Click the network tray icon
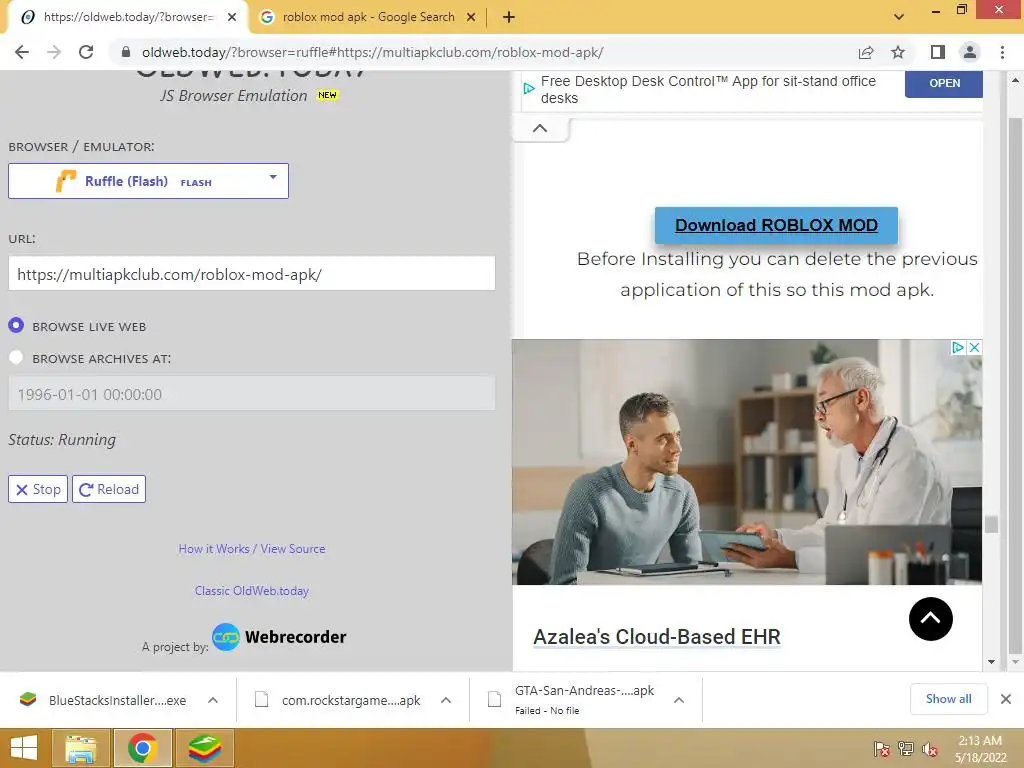 click(906, 749)
